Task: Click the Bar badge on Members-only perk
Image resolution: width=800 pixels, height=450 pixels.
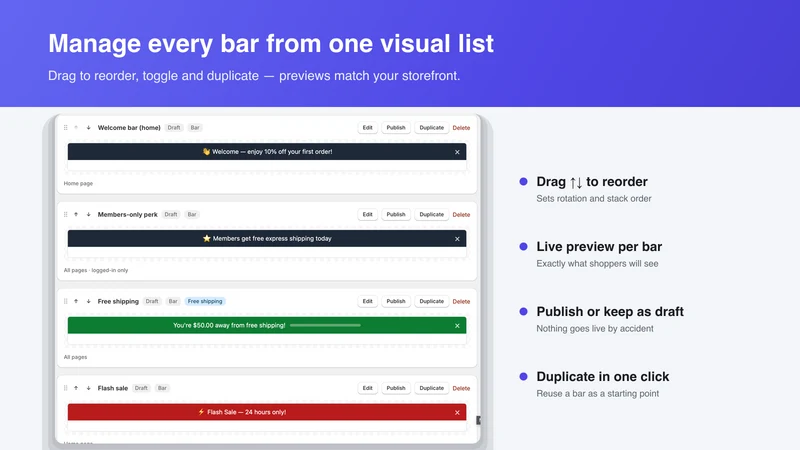Action: coord(192,214)
